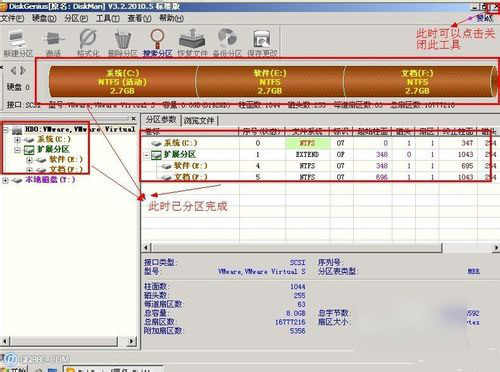Select 文档(F:) in the left tree
The image size is (500, 372).
click(x=66, y=169)
